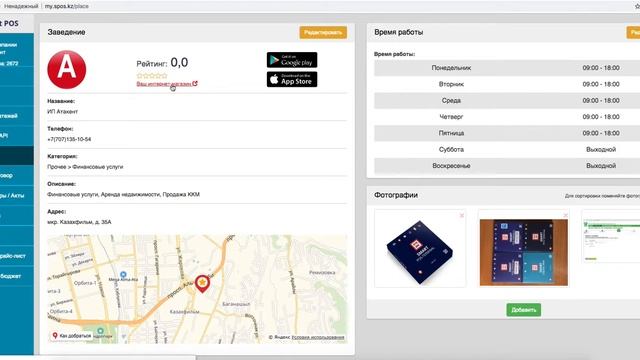The width and height of the screenshot is (640, 360).
Task: Click the description starting Финансовые услуги, Аренда
Action: [x=123, y=195]
